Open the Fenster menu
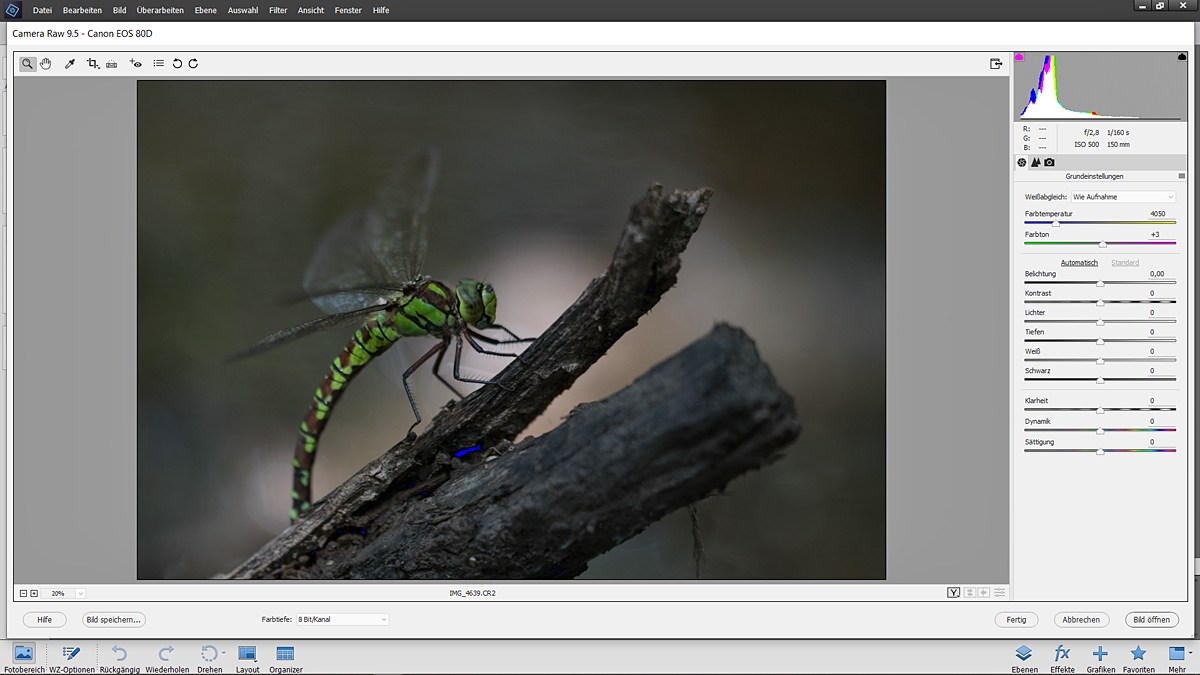The height and width of the screenshot is (675, 1200). [349, 10]
